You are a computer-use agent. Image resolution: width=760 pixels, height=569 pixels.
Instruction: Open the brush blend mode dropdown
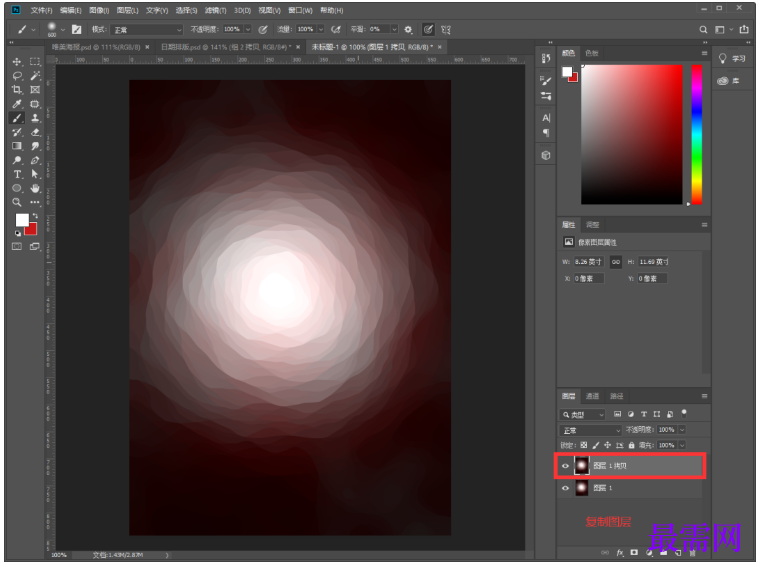point(146,30)
